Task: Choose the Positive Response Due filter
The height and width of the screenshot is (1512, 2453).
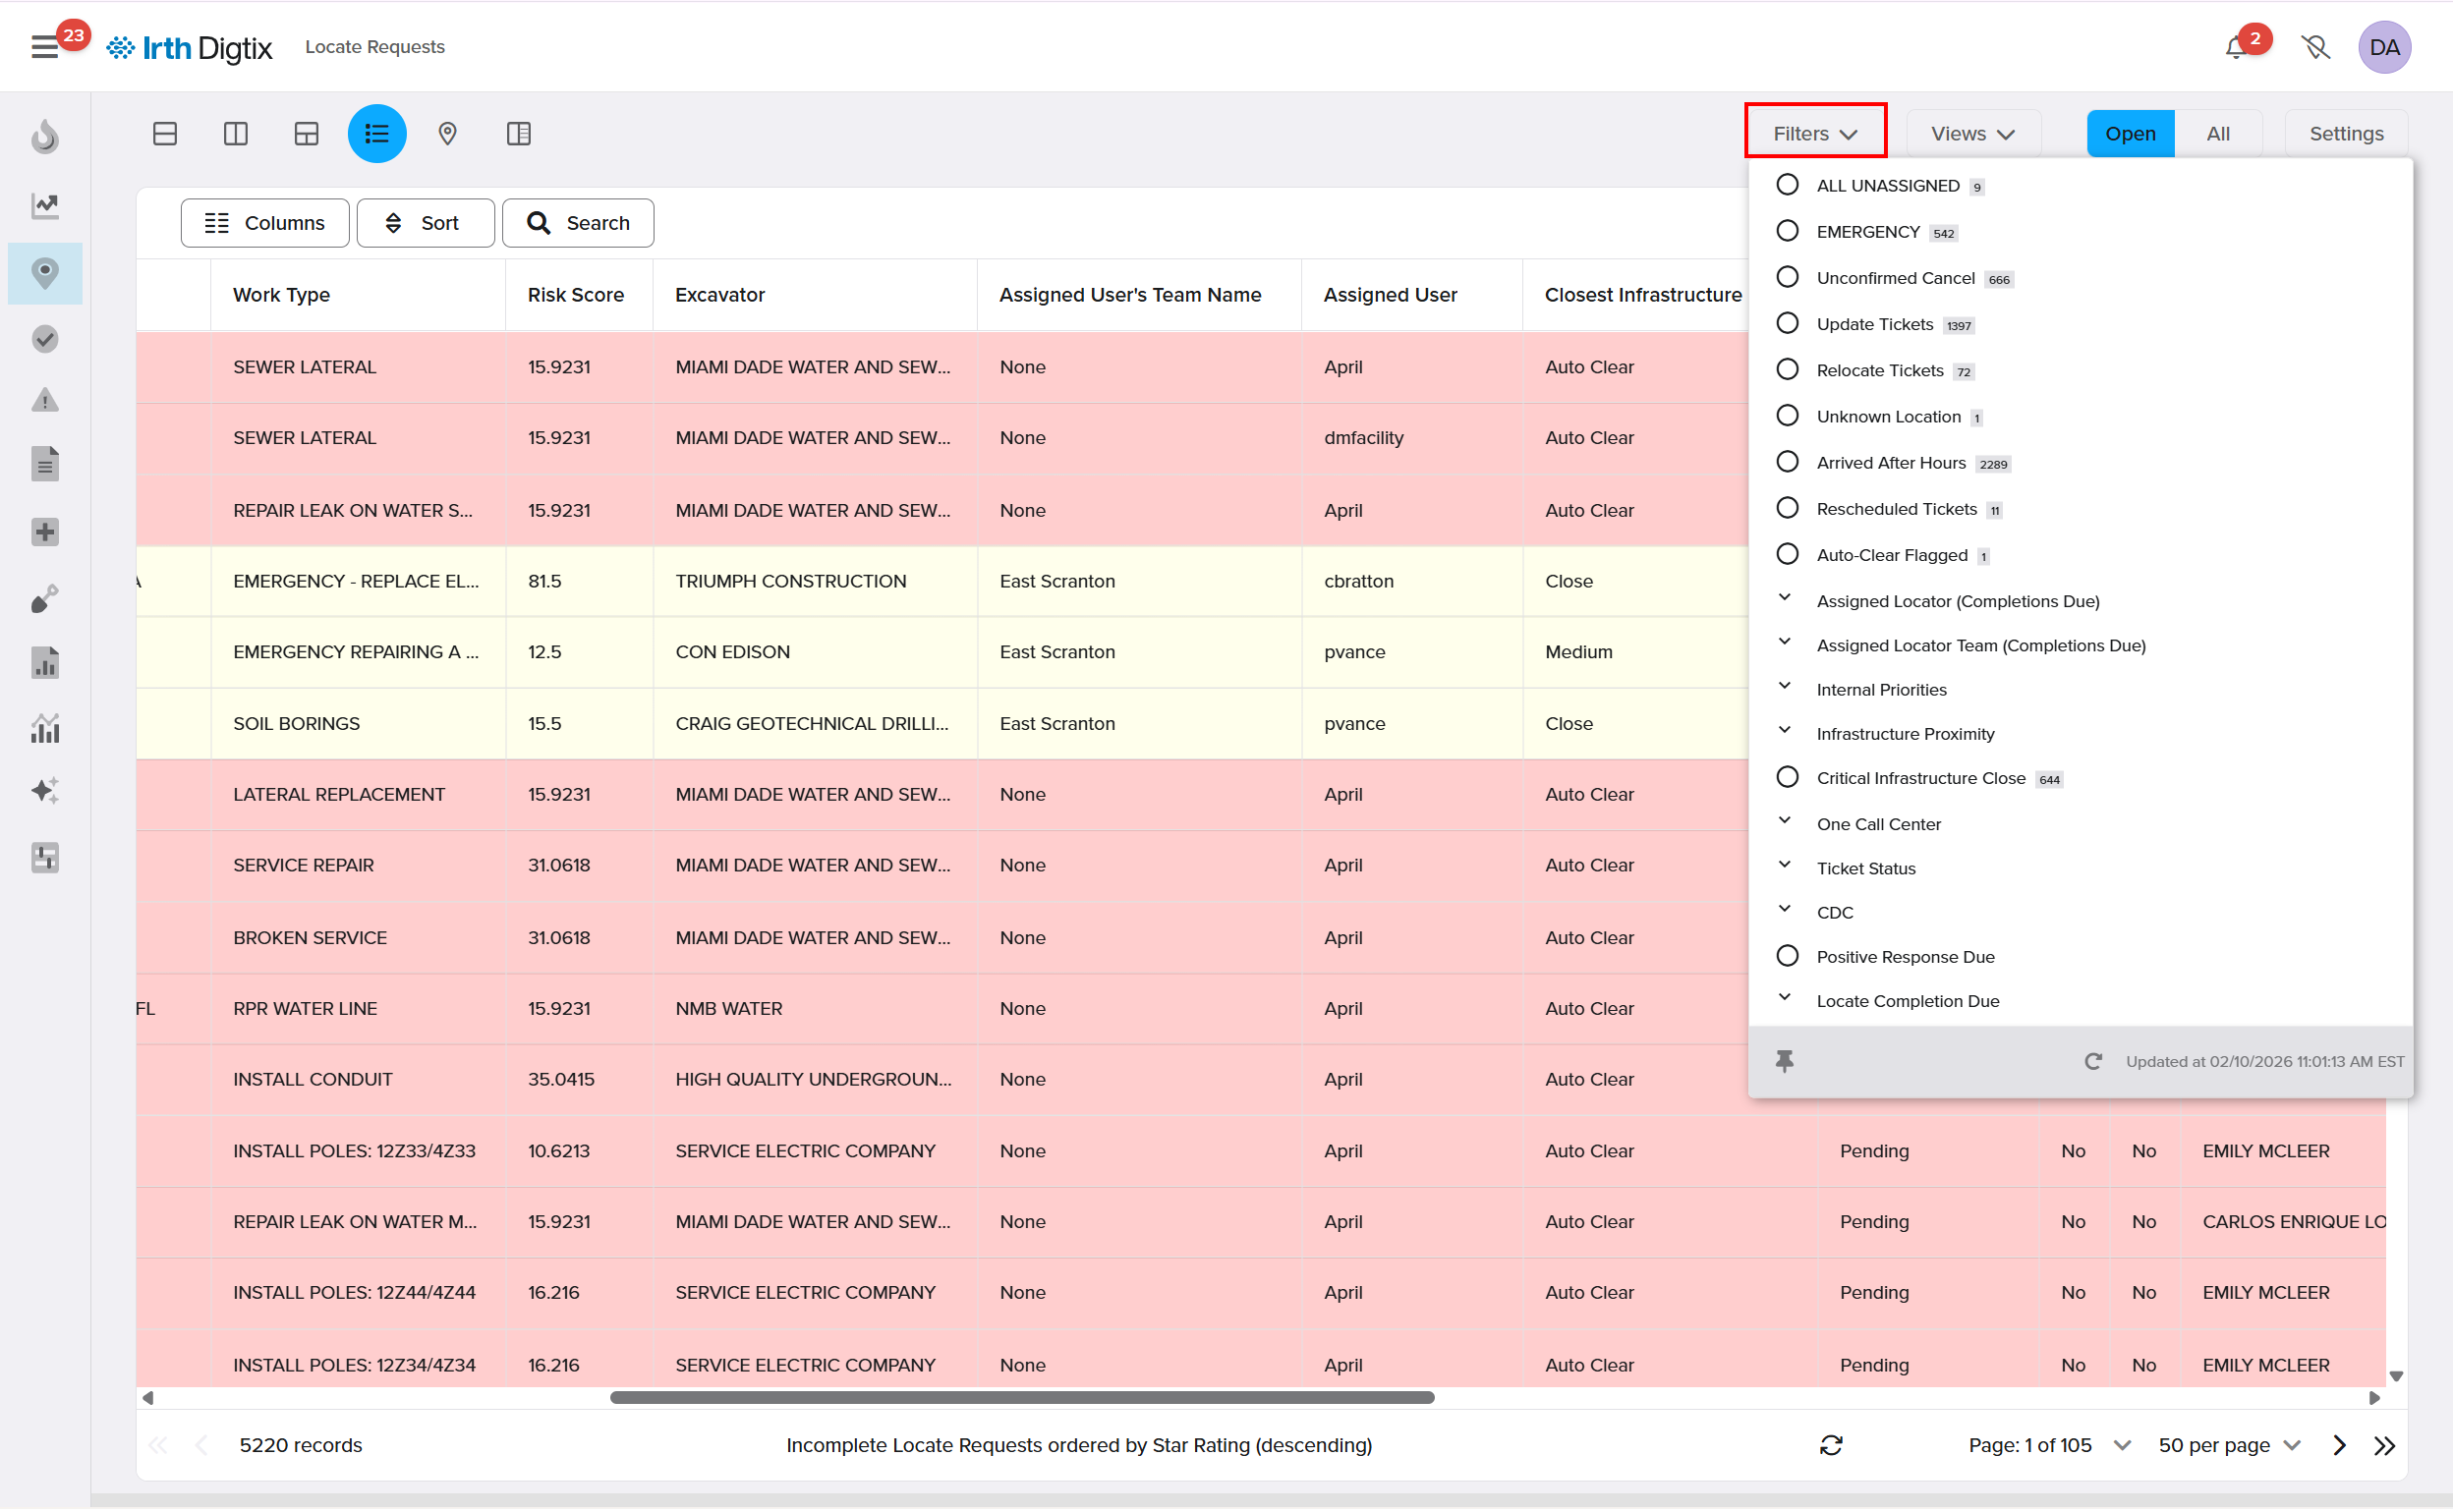Action: 1787,956
